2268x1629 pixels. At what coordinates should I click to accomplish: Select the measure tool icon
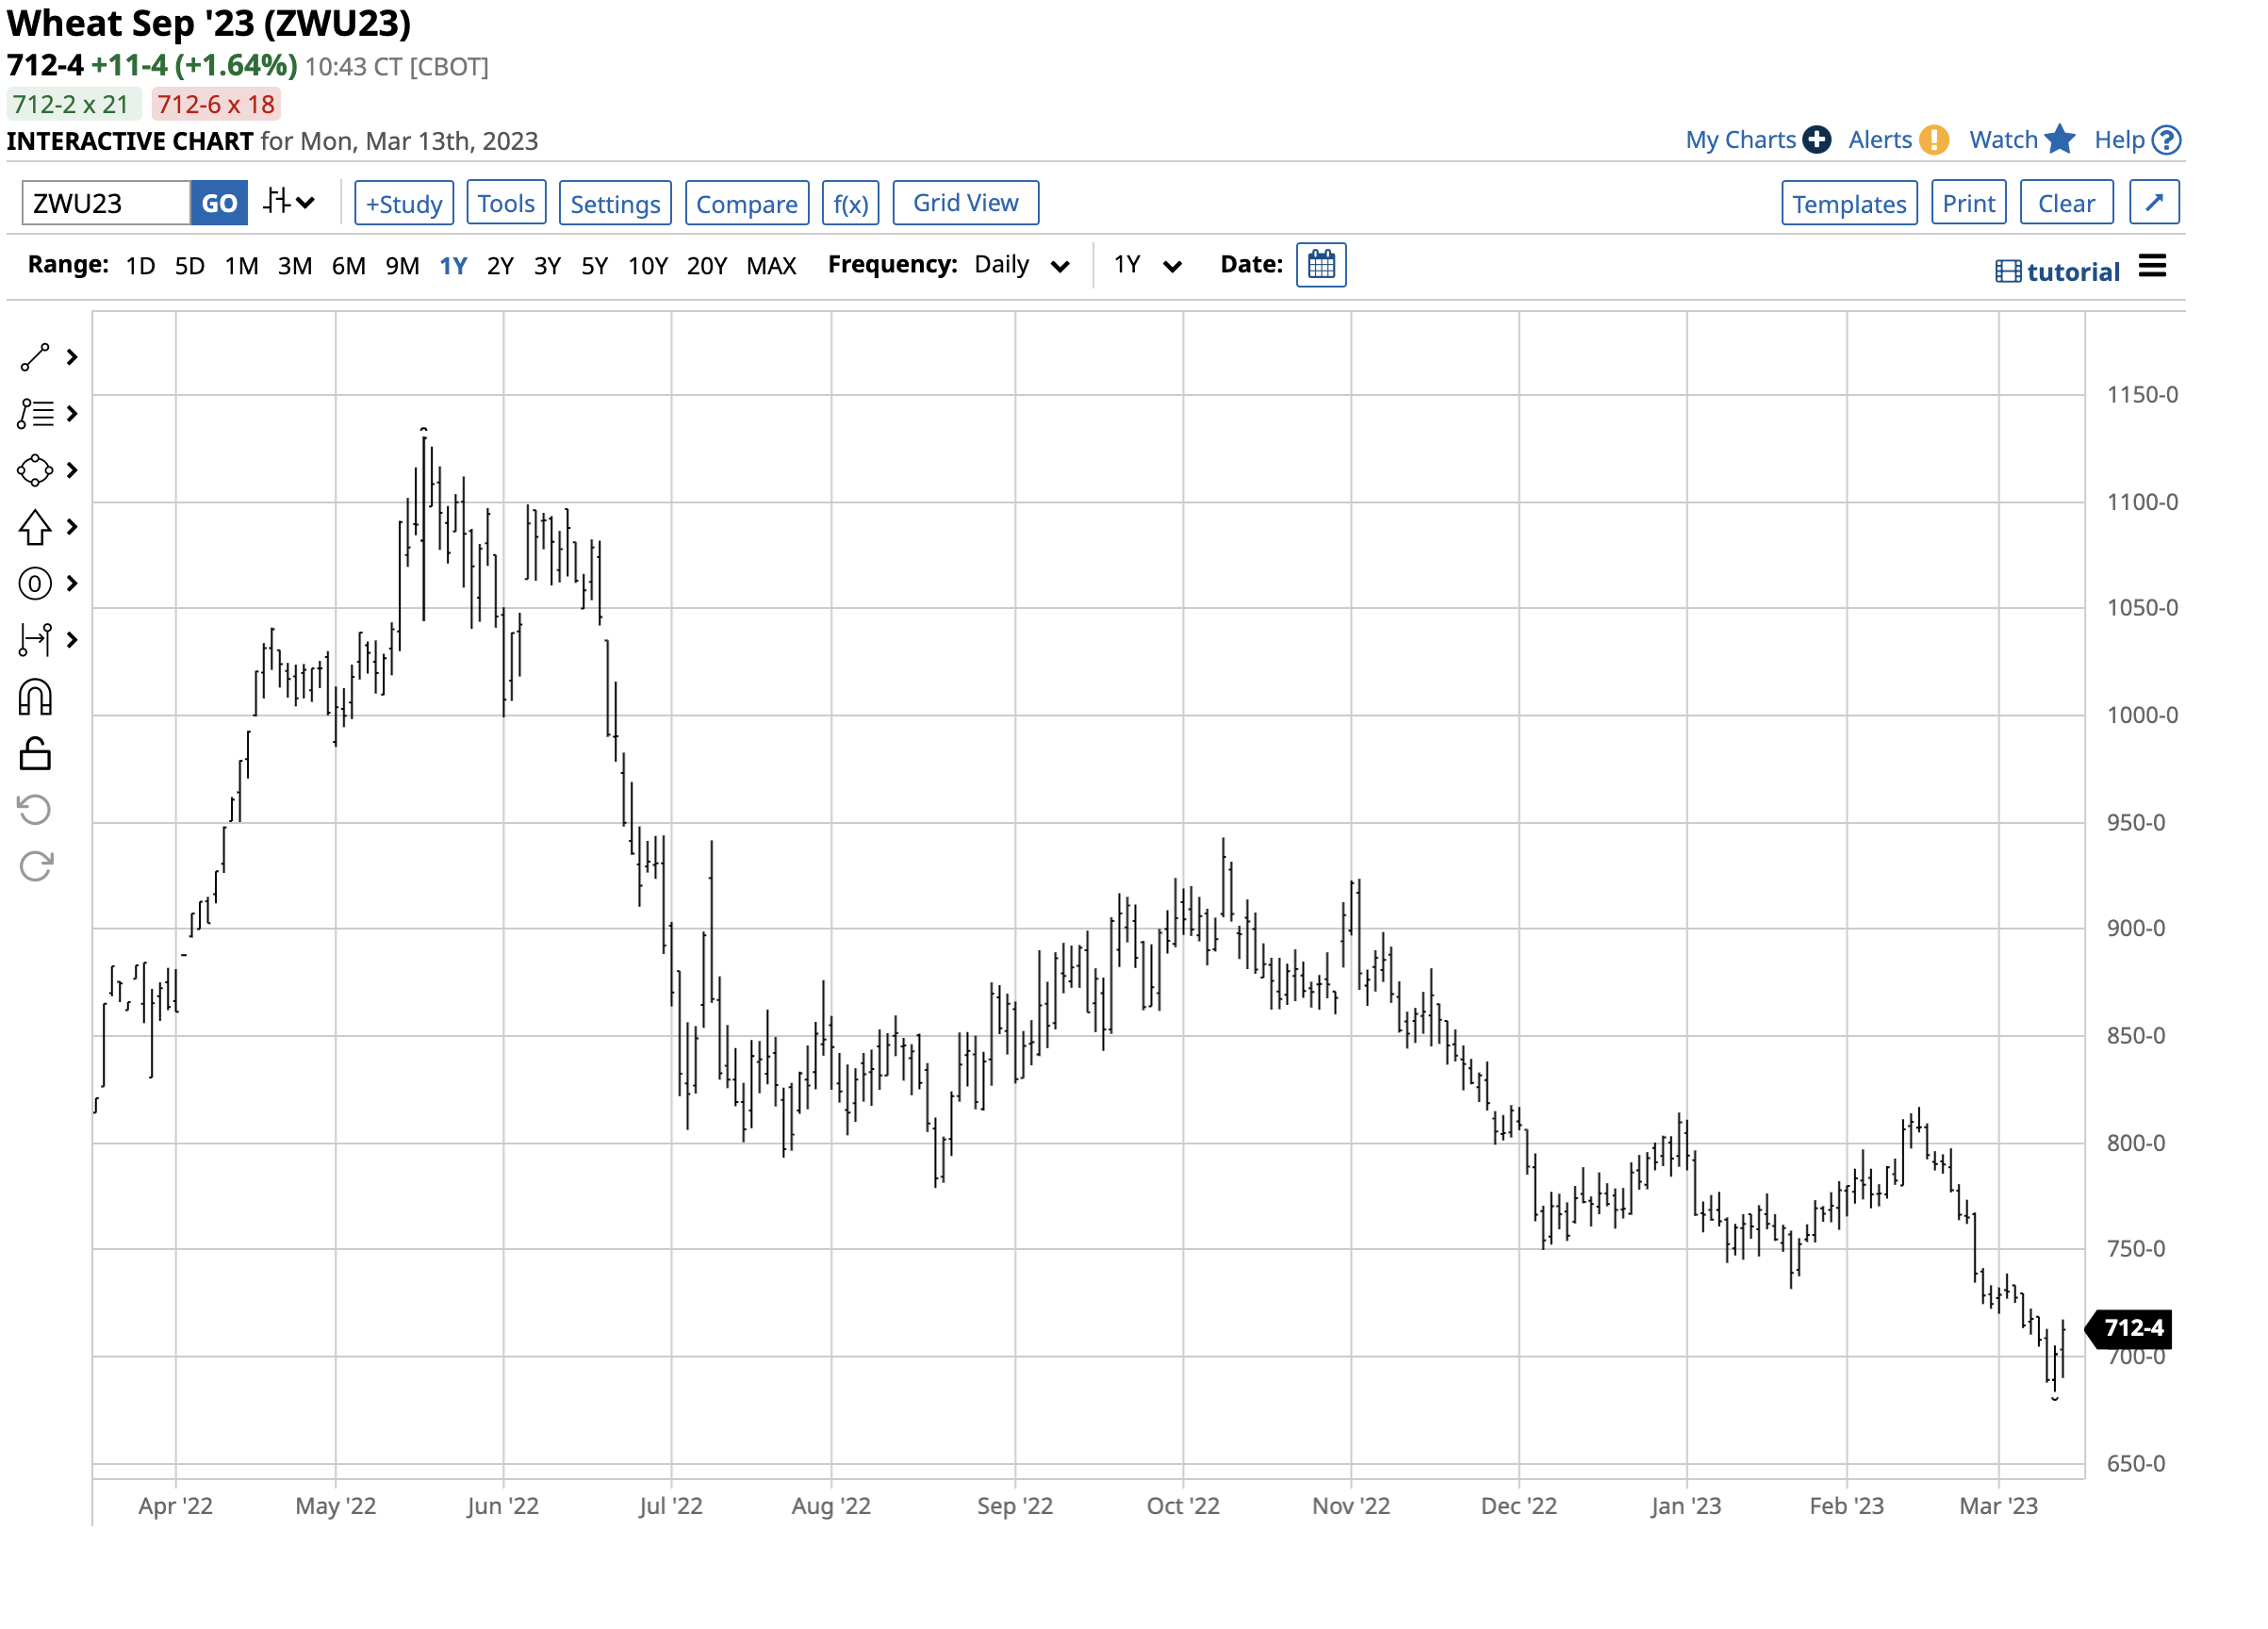35,640
